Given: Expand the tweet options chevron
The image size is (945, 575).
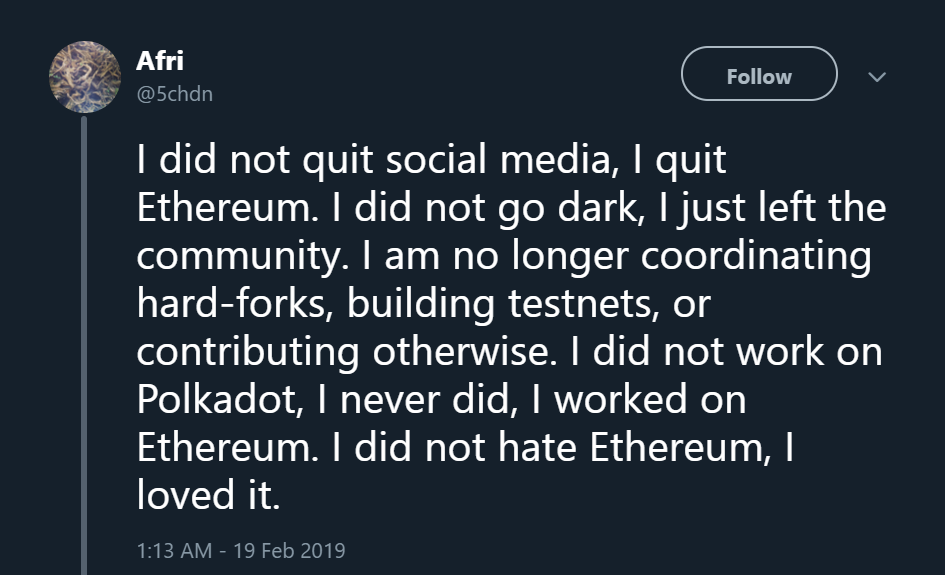Looking at the screenshot, I should [x=876, y=76].
